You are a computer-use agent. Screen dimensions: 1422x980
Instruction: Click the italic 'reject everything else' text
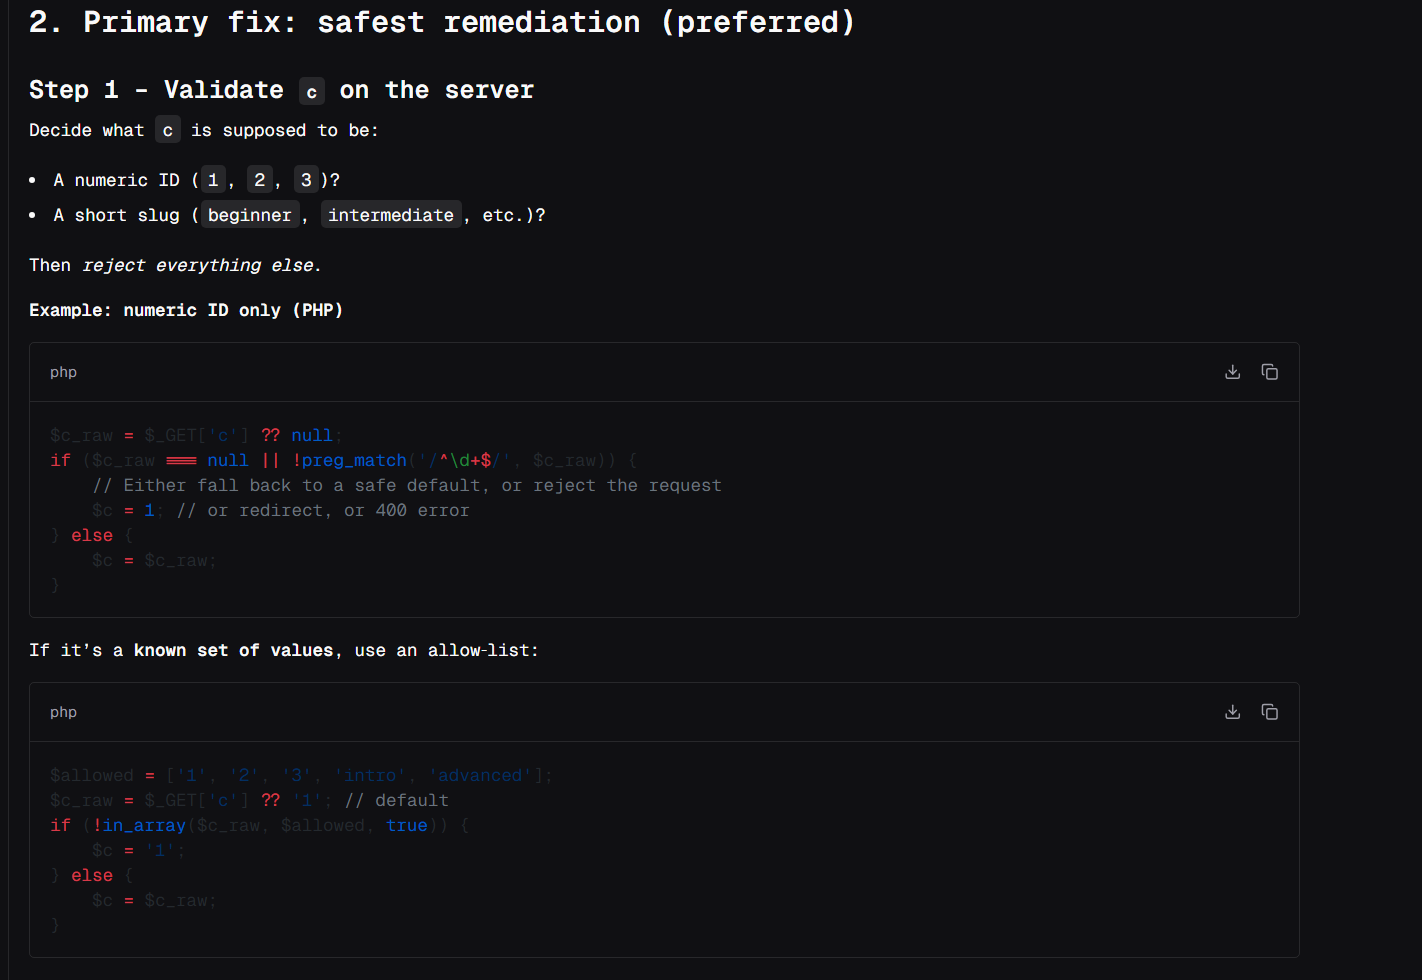tap(198, 265)
